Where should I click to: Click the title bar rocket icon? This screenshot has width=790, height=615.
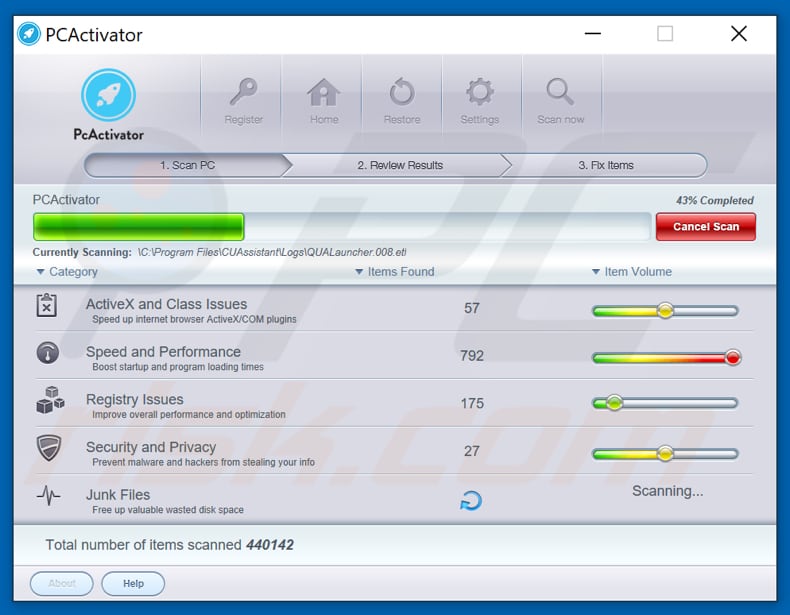[x=29, y=34]
